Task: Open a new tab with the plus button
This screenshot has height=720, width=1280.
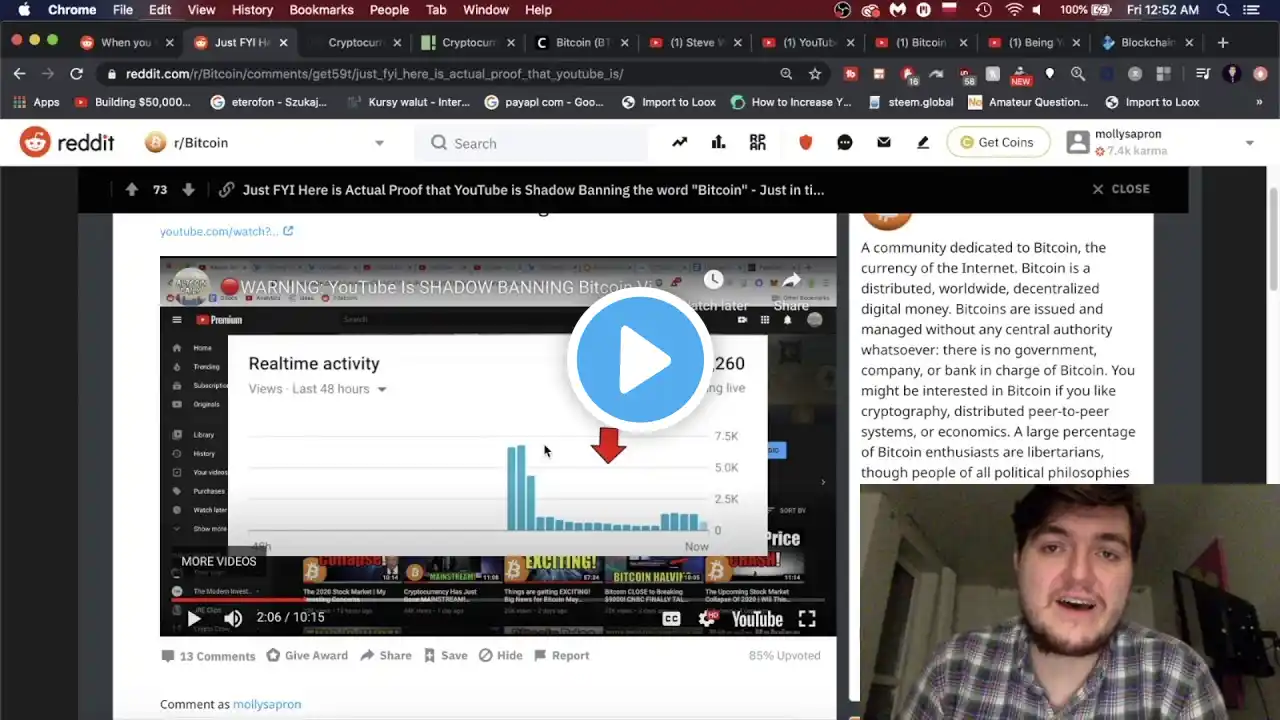Action: point(1223,43)
